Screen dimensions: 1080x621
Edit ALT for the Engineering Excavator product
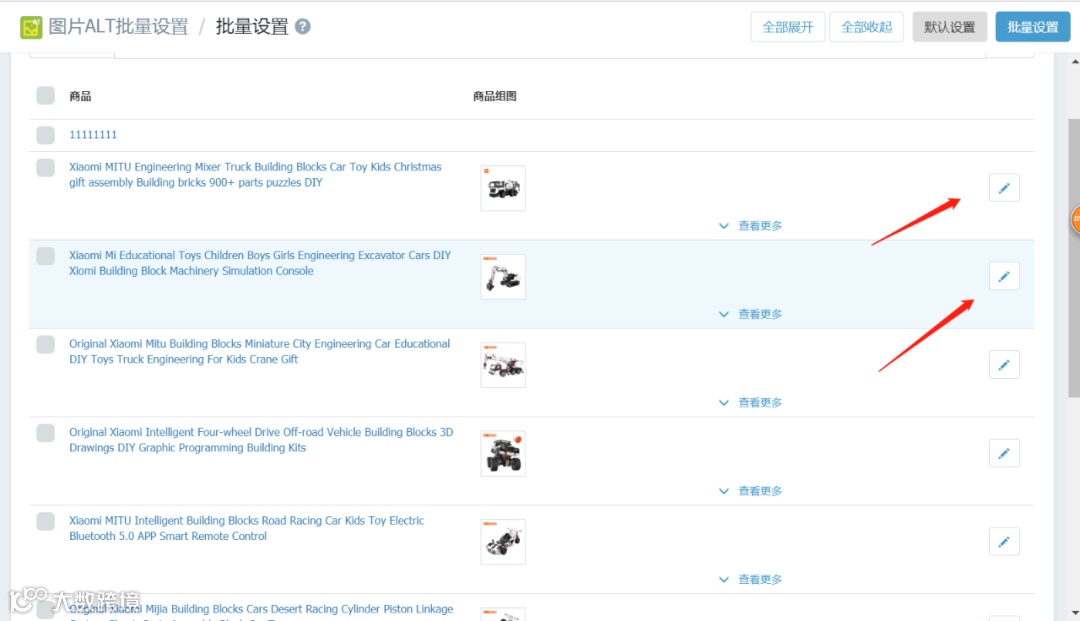pyautogui.click(x=1004, y=276)
